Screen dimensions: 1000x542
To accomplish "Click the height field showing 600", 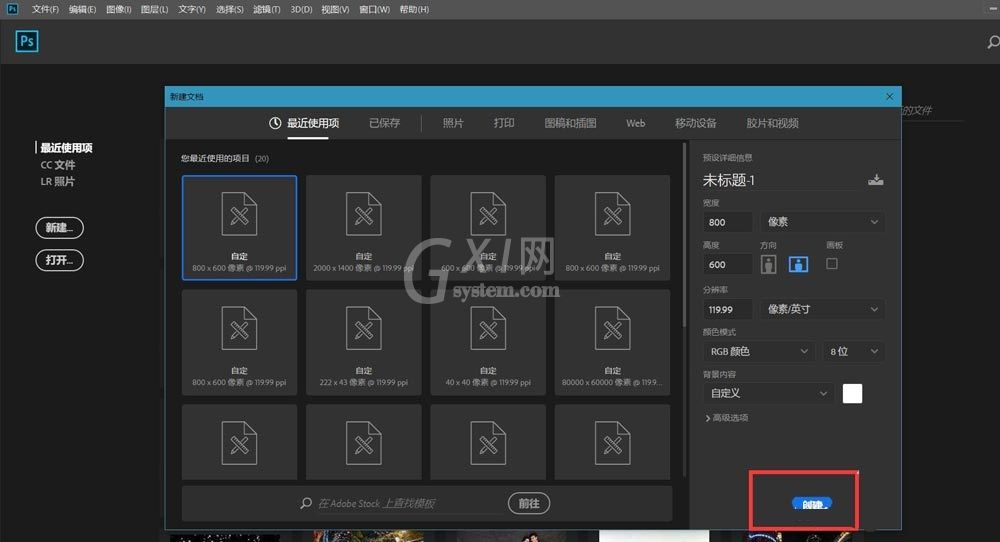I will point(727,264).
